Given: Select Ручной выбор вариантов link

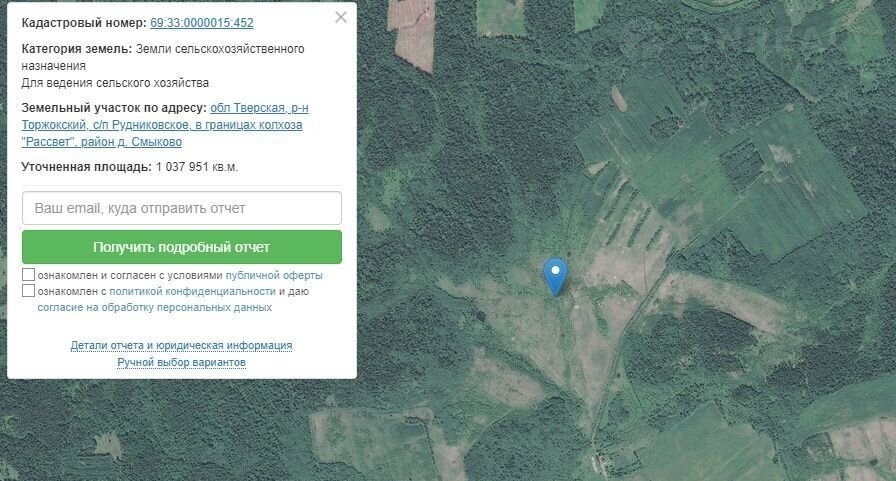Looking at the screenshot, I should pos(181,363).
